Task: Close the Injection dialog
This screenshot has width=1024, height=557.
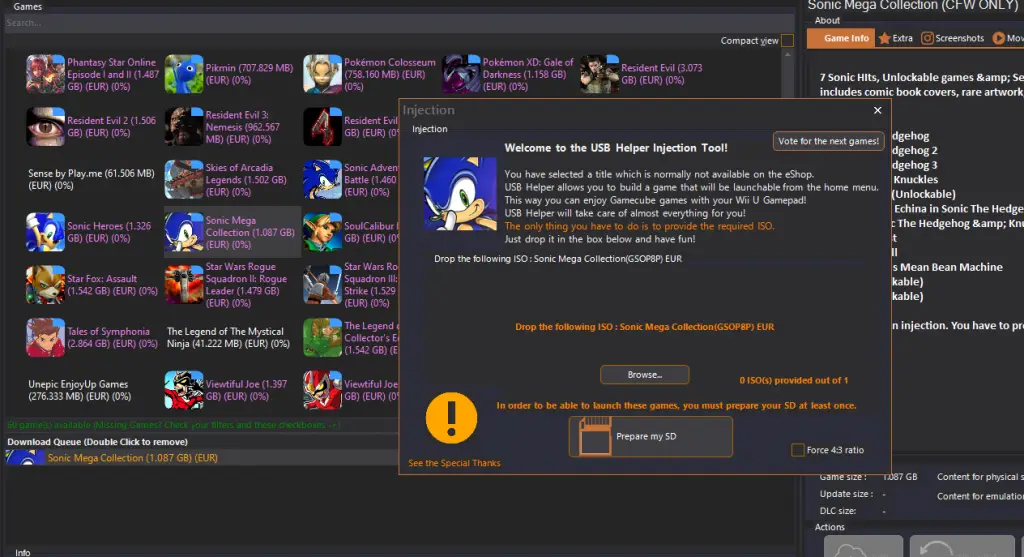Action: click(x=877, y=110)
